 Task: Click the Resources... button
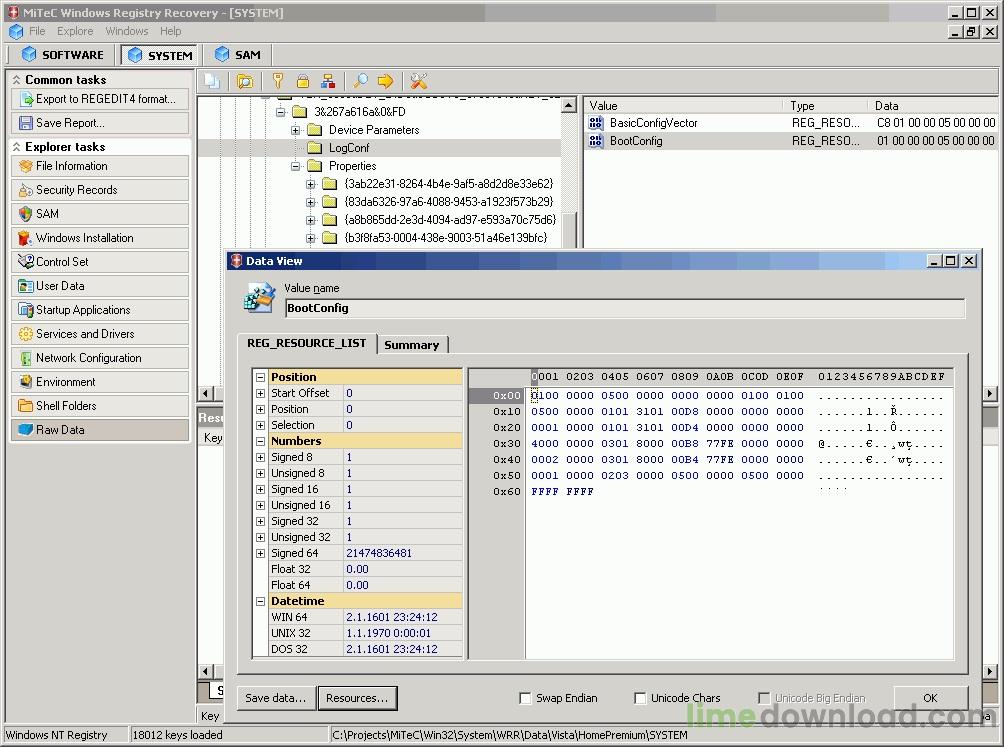tap(357, 698)
